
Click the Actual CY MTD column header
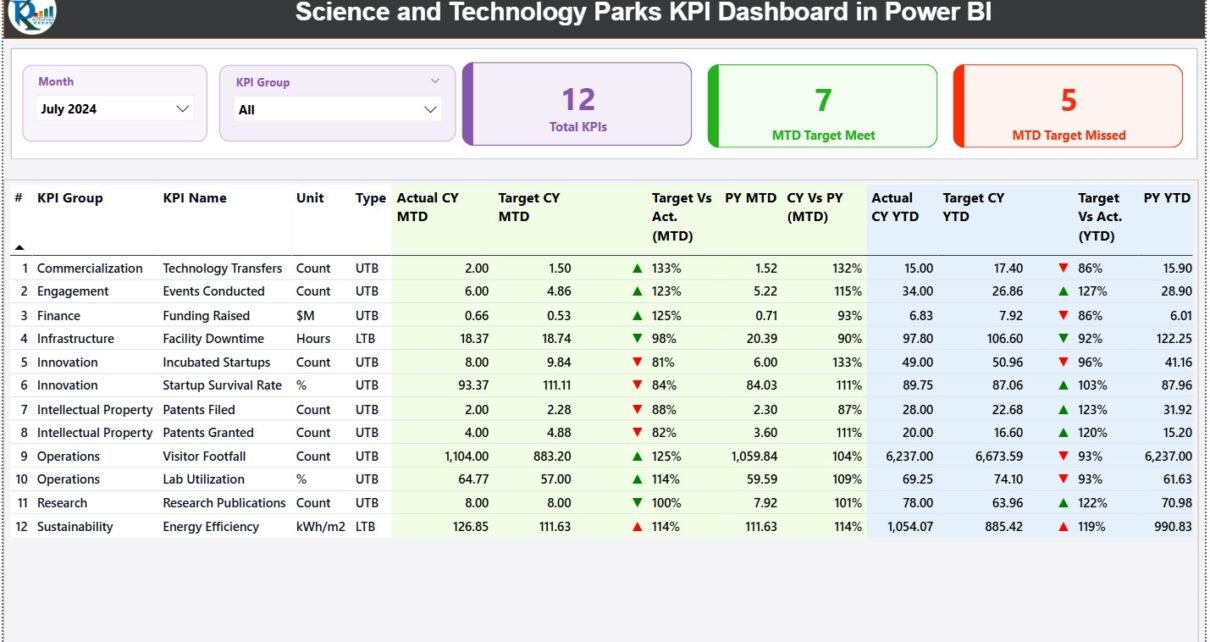pos(427,207)
